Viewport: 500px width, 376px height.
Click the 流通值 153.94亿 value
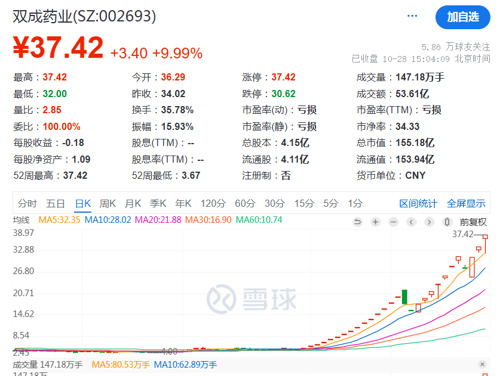pyautogui.click(x=415, y=159)
